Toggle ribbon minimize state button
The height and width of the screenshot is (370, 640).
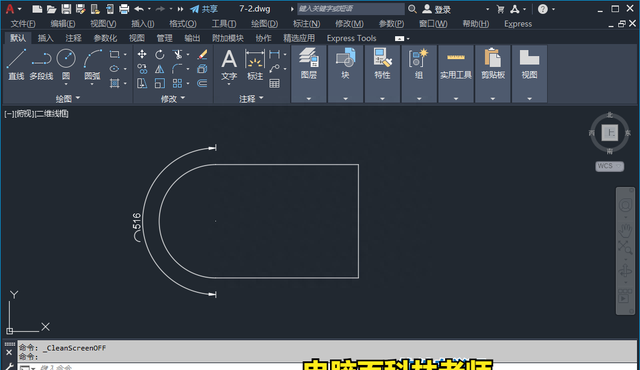400,38
